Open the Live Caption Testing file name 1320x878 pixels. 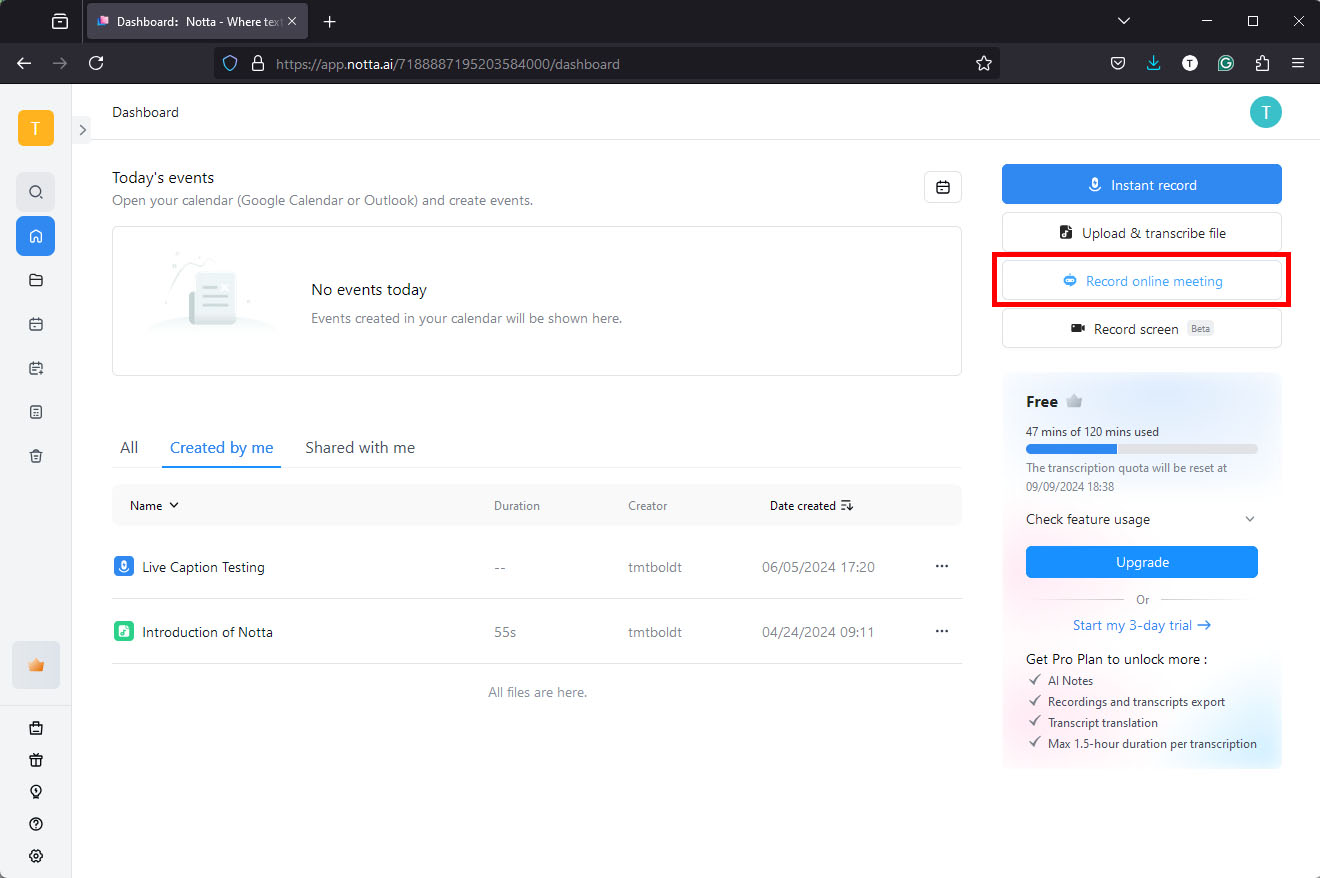pyautogui.click(x=203, y=567)
